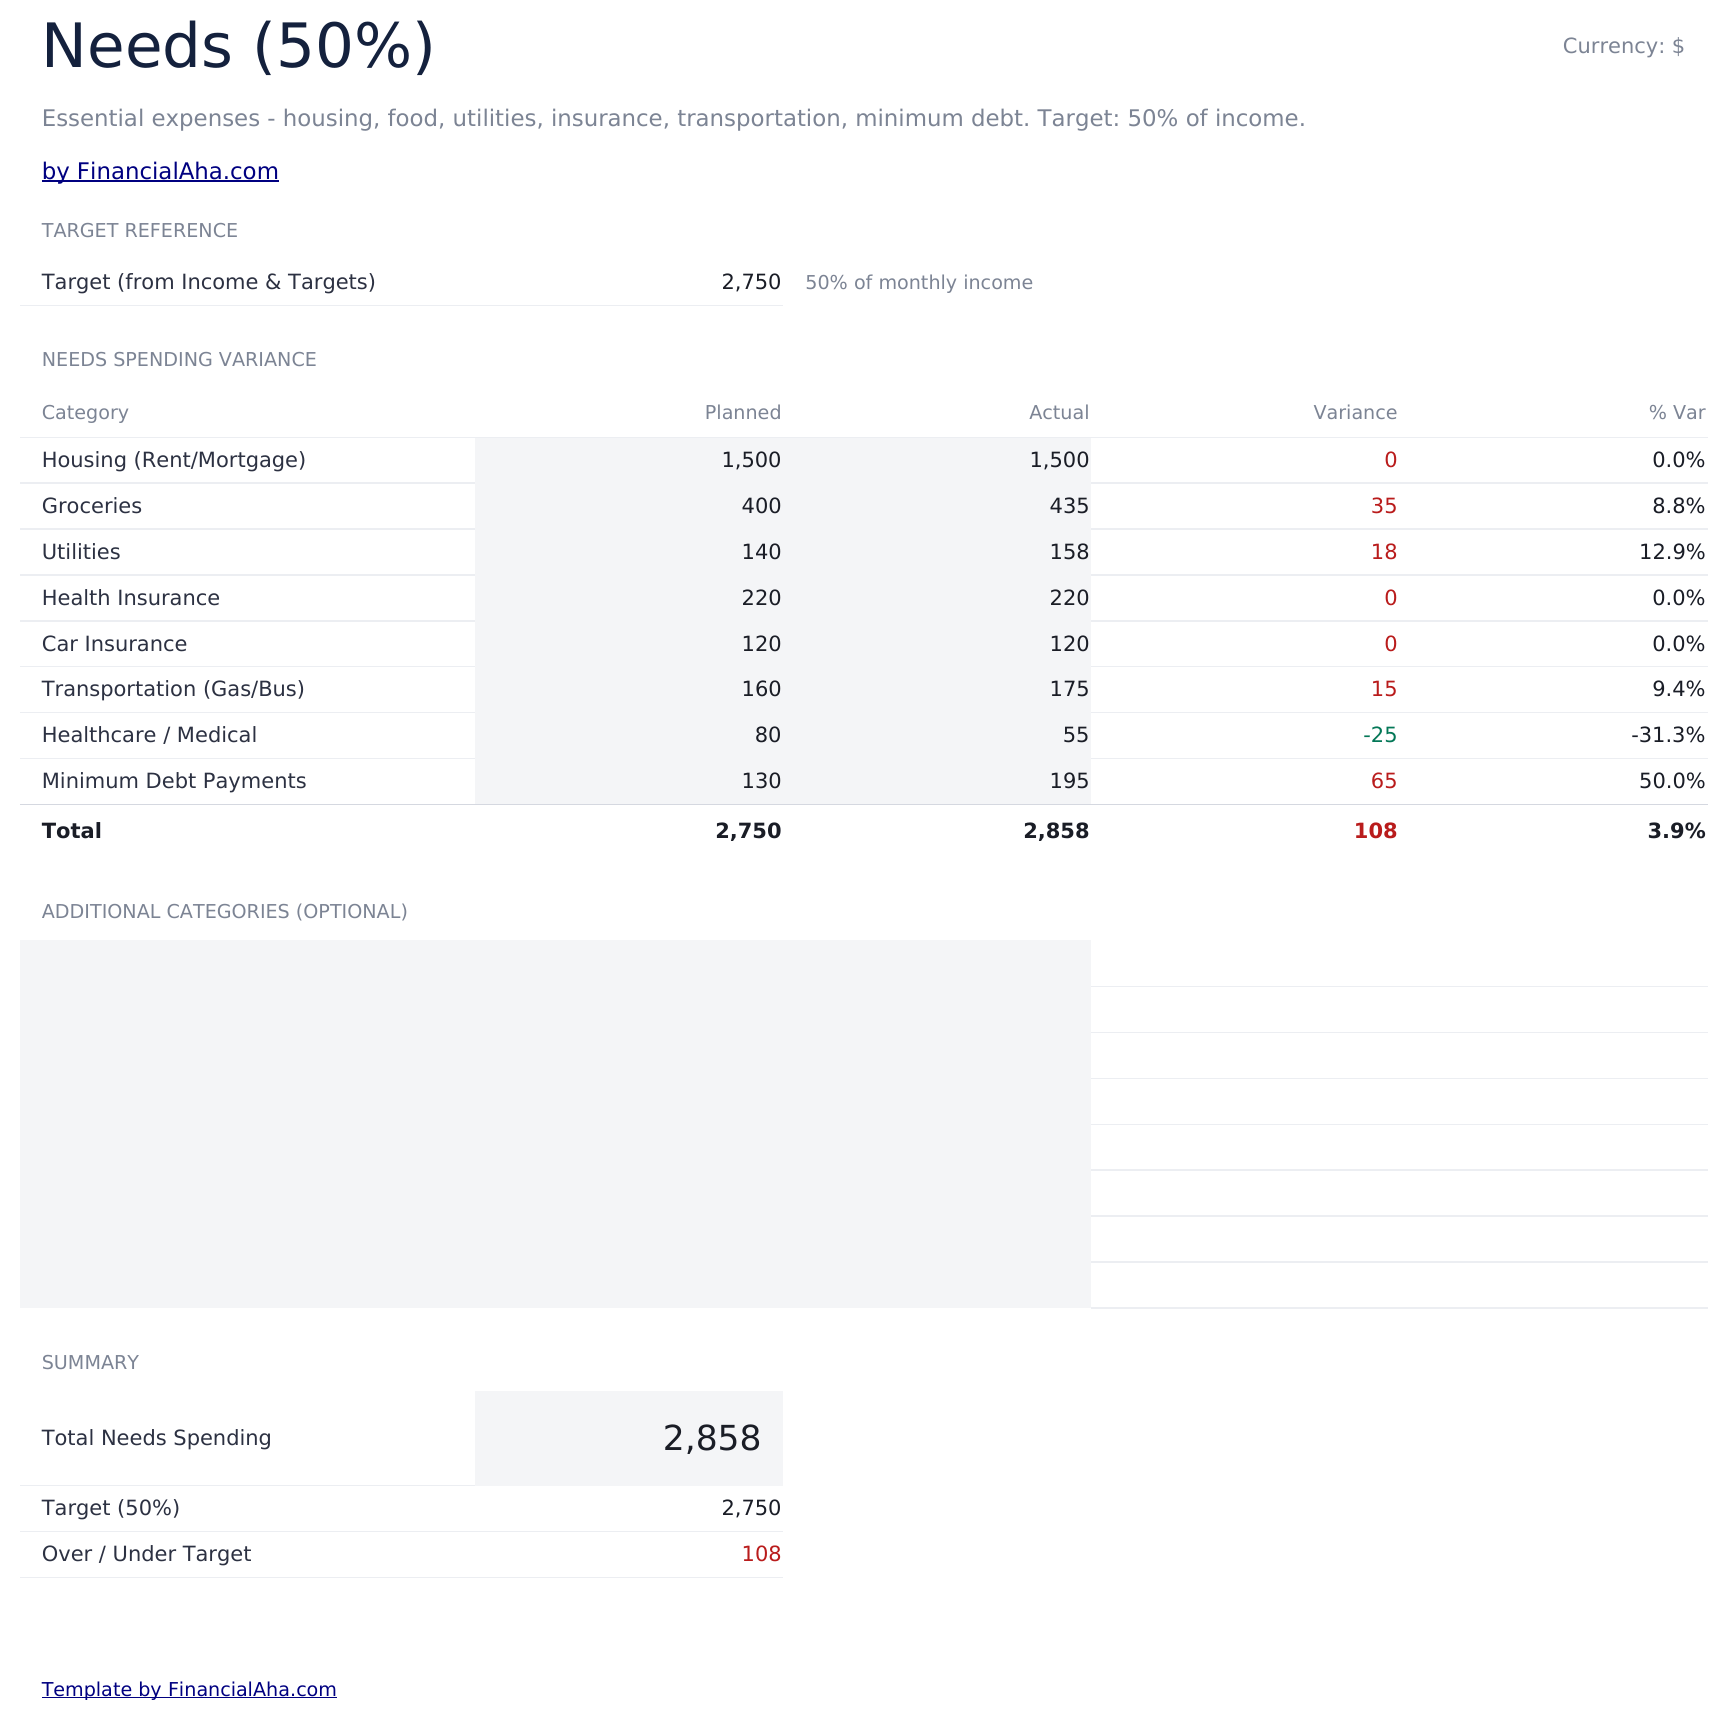Select the Over / Under Target value
The height and width of the screenshot is (1720, 1728).
pos(761,1554)
